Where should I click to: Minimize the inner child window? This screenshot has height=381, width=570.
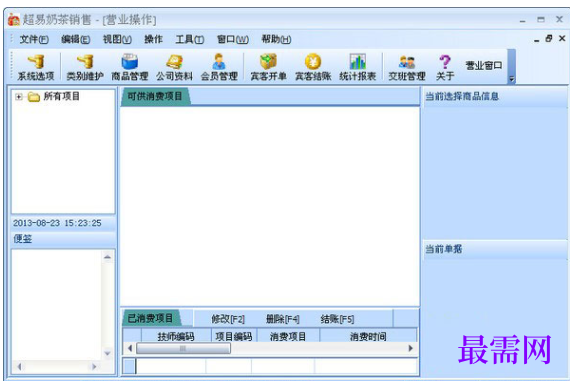pyautogui.click(x=537, y=40)
